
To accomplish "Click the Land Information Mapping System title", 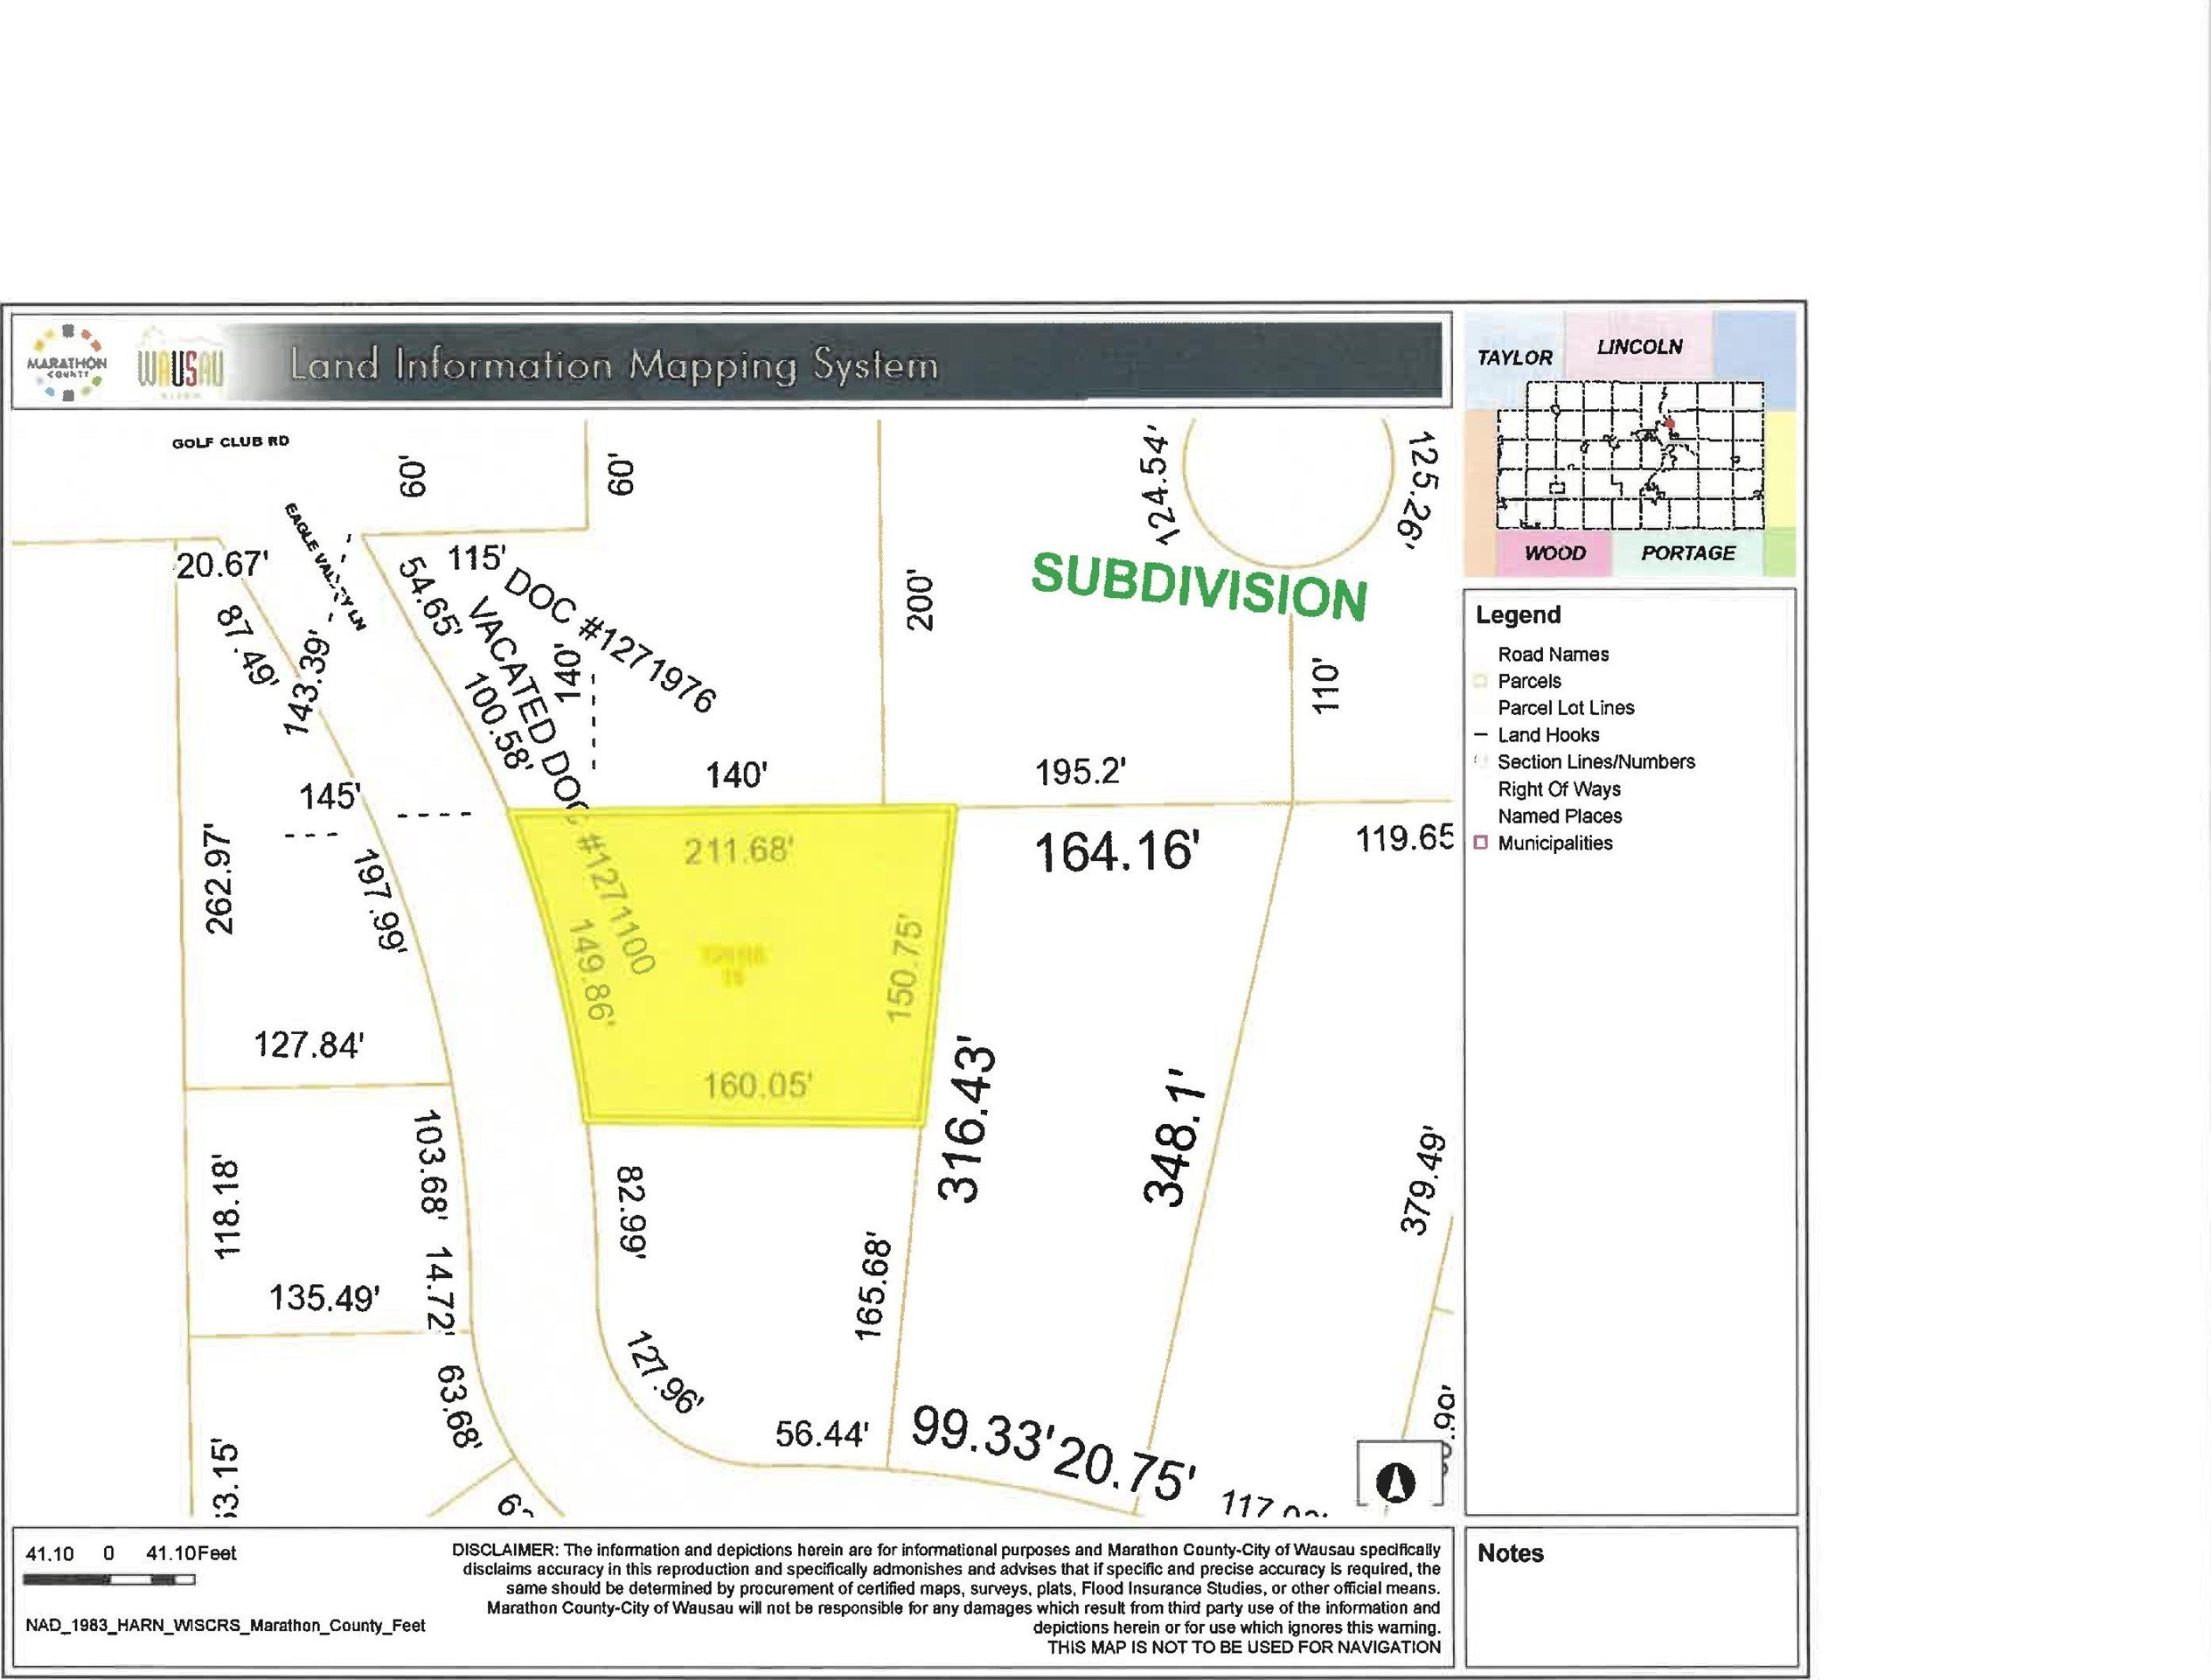I will pos(614,365).
